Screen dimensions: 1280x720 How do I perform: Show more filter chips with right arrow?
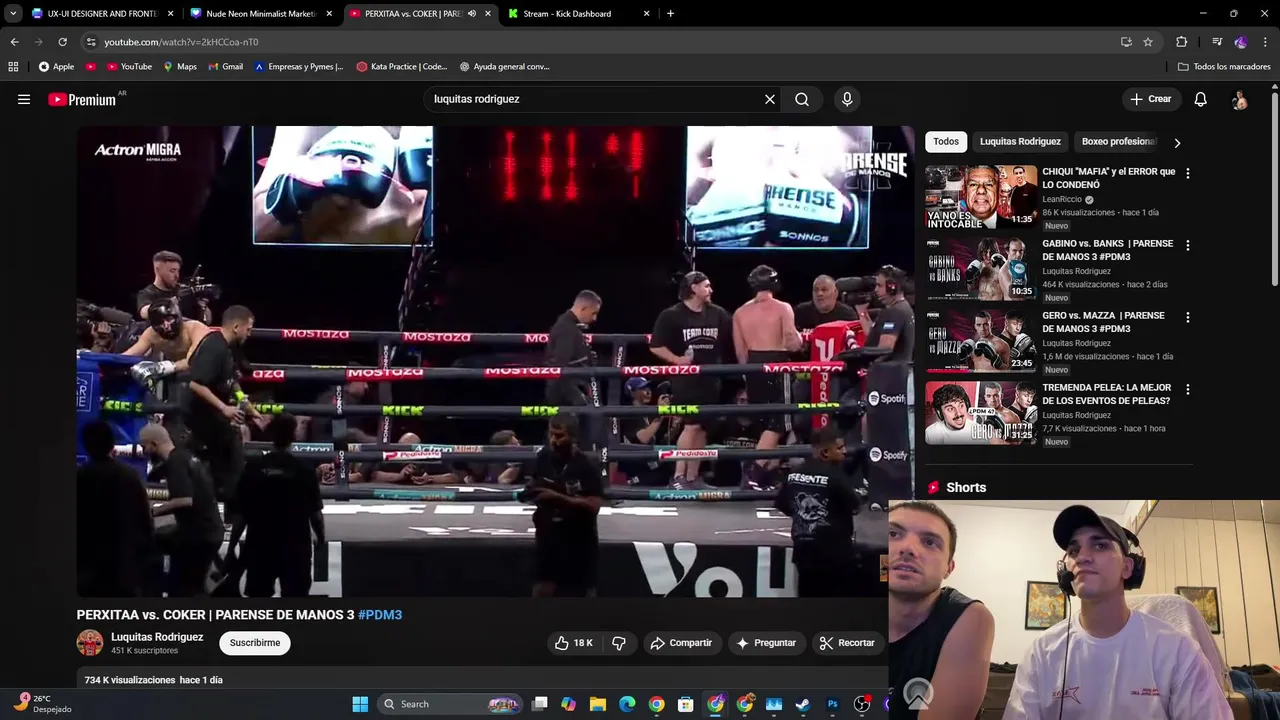[1177, 142]
